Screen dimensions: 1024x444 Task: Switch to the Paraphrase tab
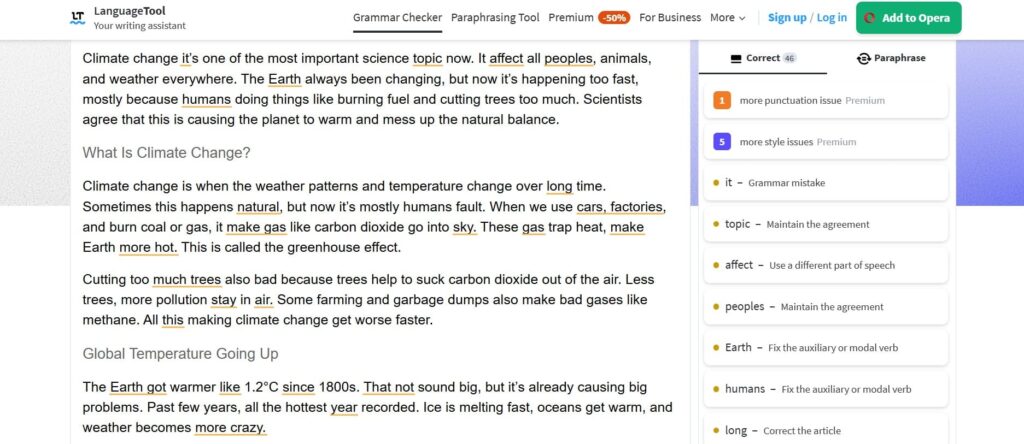tap(891, 58)
